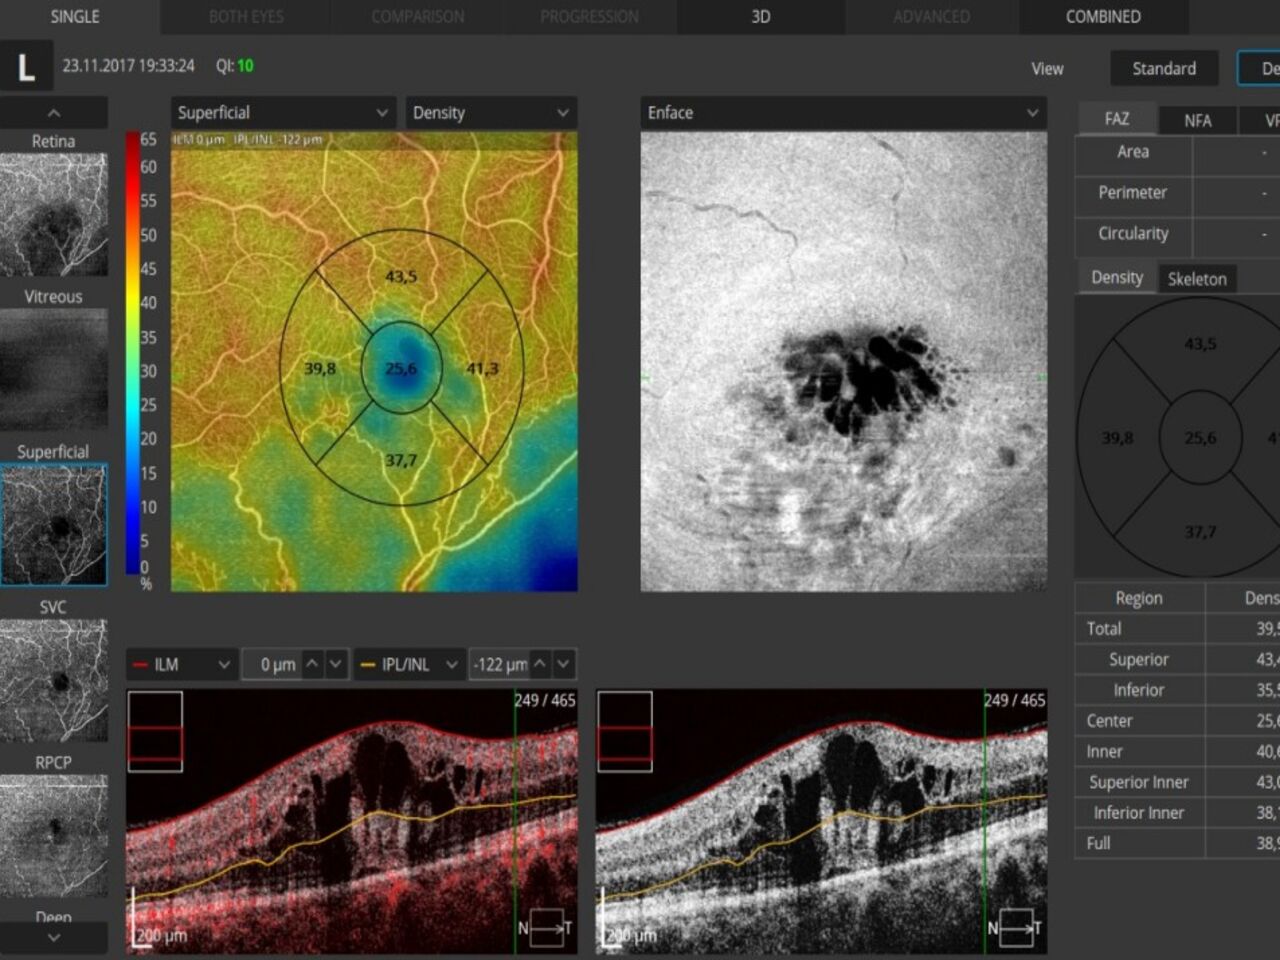
Task: Click the inferior sector value 37,7 on map
Action: 401,461
